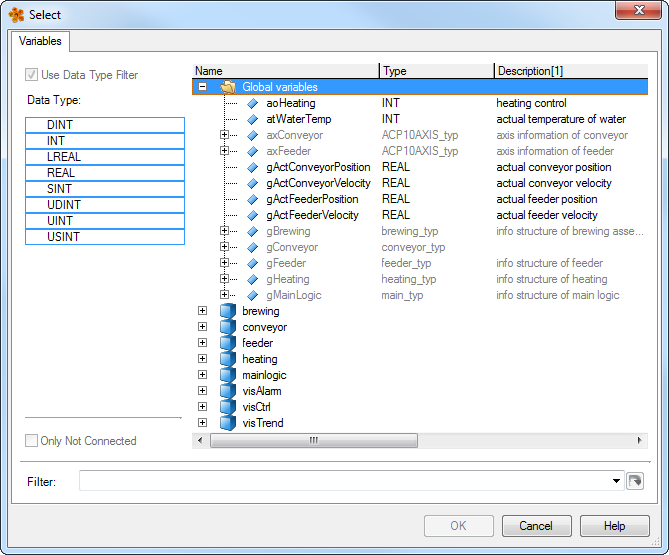669x555 pixels.
Task: Expand the heating module node
Action: coord(203,359)
